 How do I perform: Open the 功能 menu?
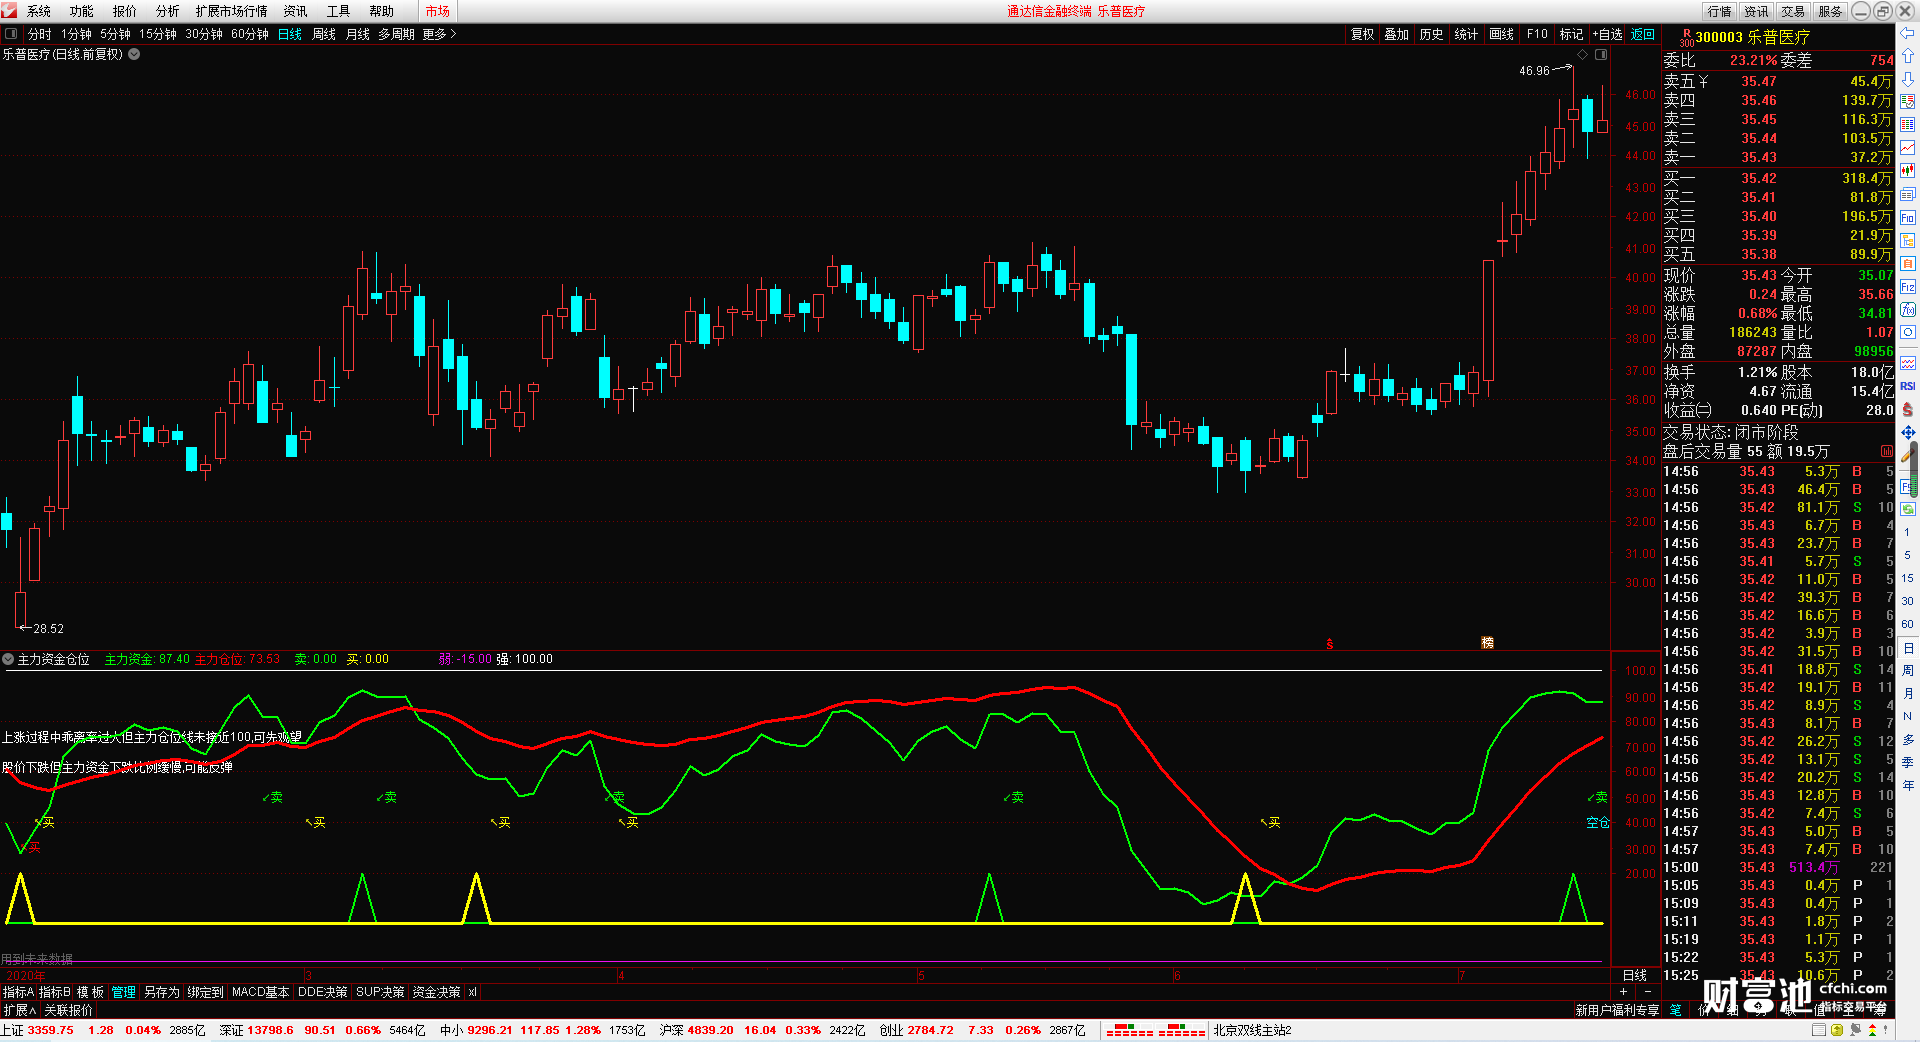pyautogui.click(x=81, y=11)
